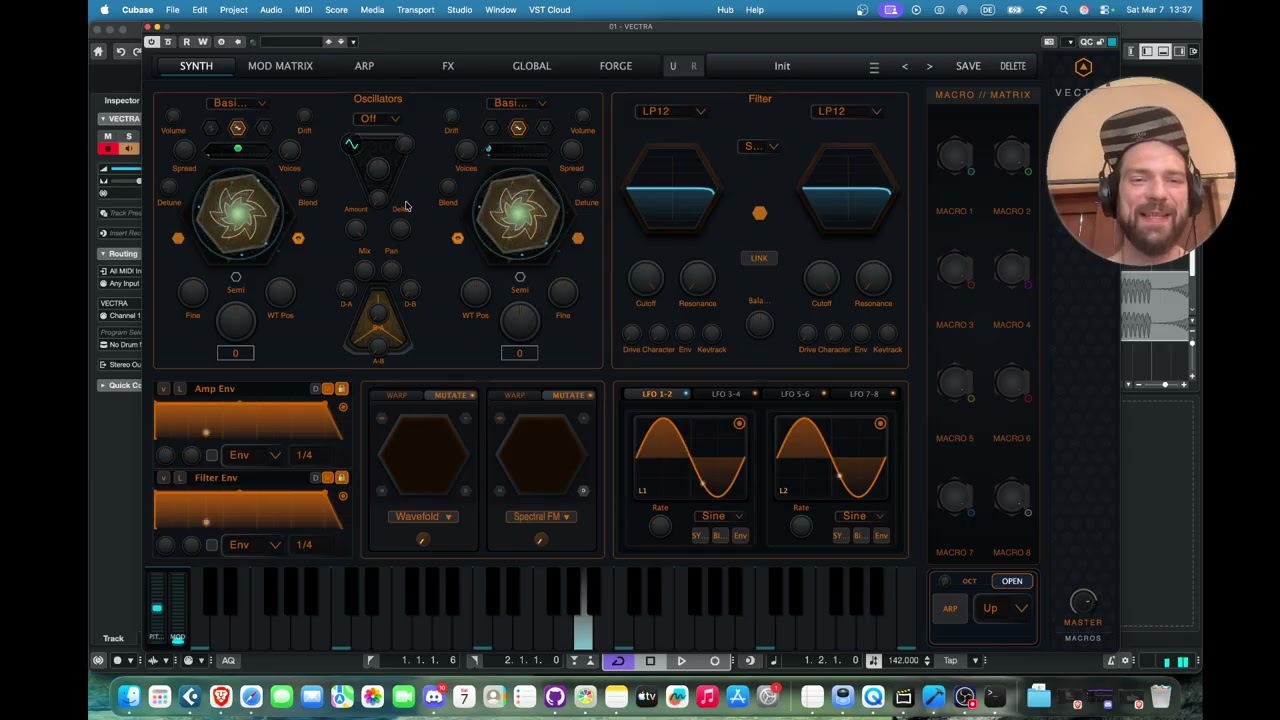Image resolution: width=1280 pixels, height=720 pixels.
Task: Open Finder from the Dock
Action: pos(129,697)
